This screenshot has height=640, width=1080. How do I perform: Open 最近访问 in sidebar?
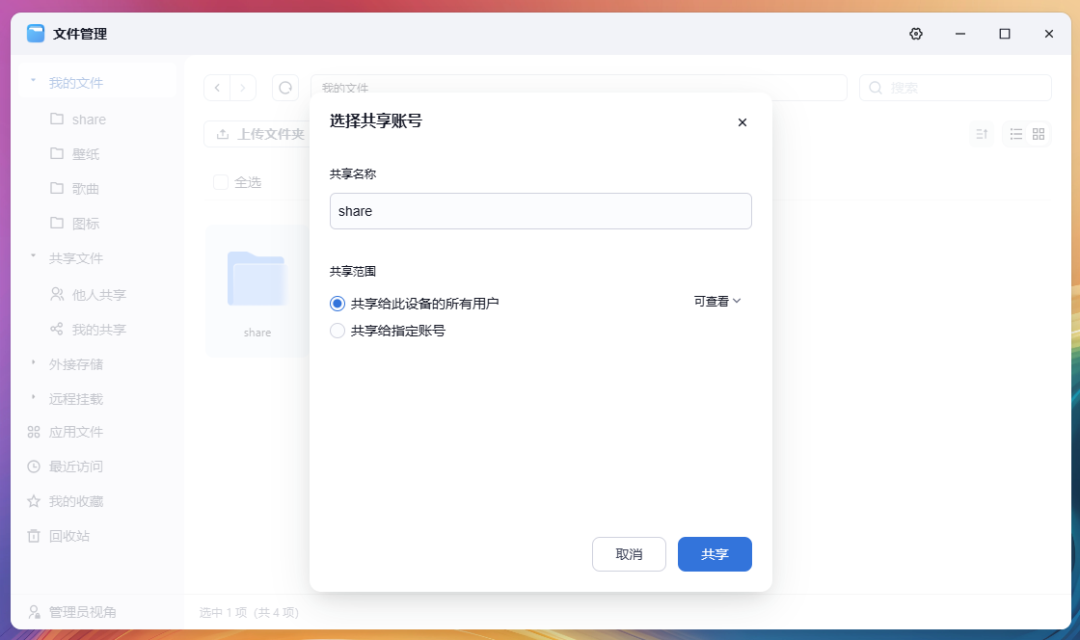(76, 466)
